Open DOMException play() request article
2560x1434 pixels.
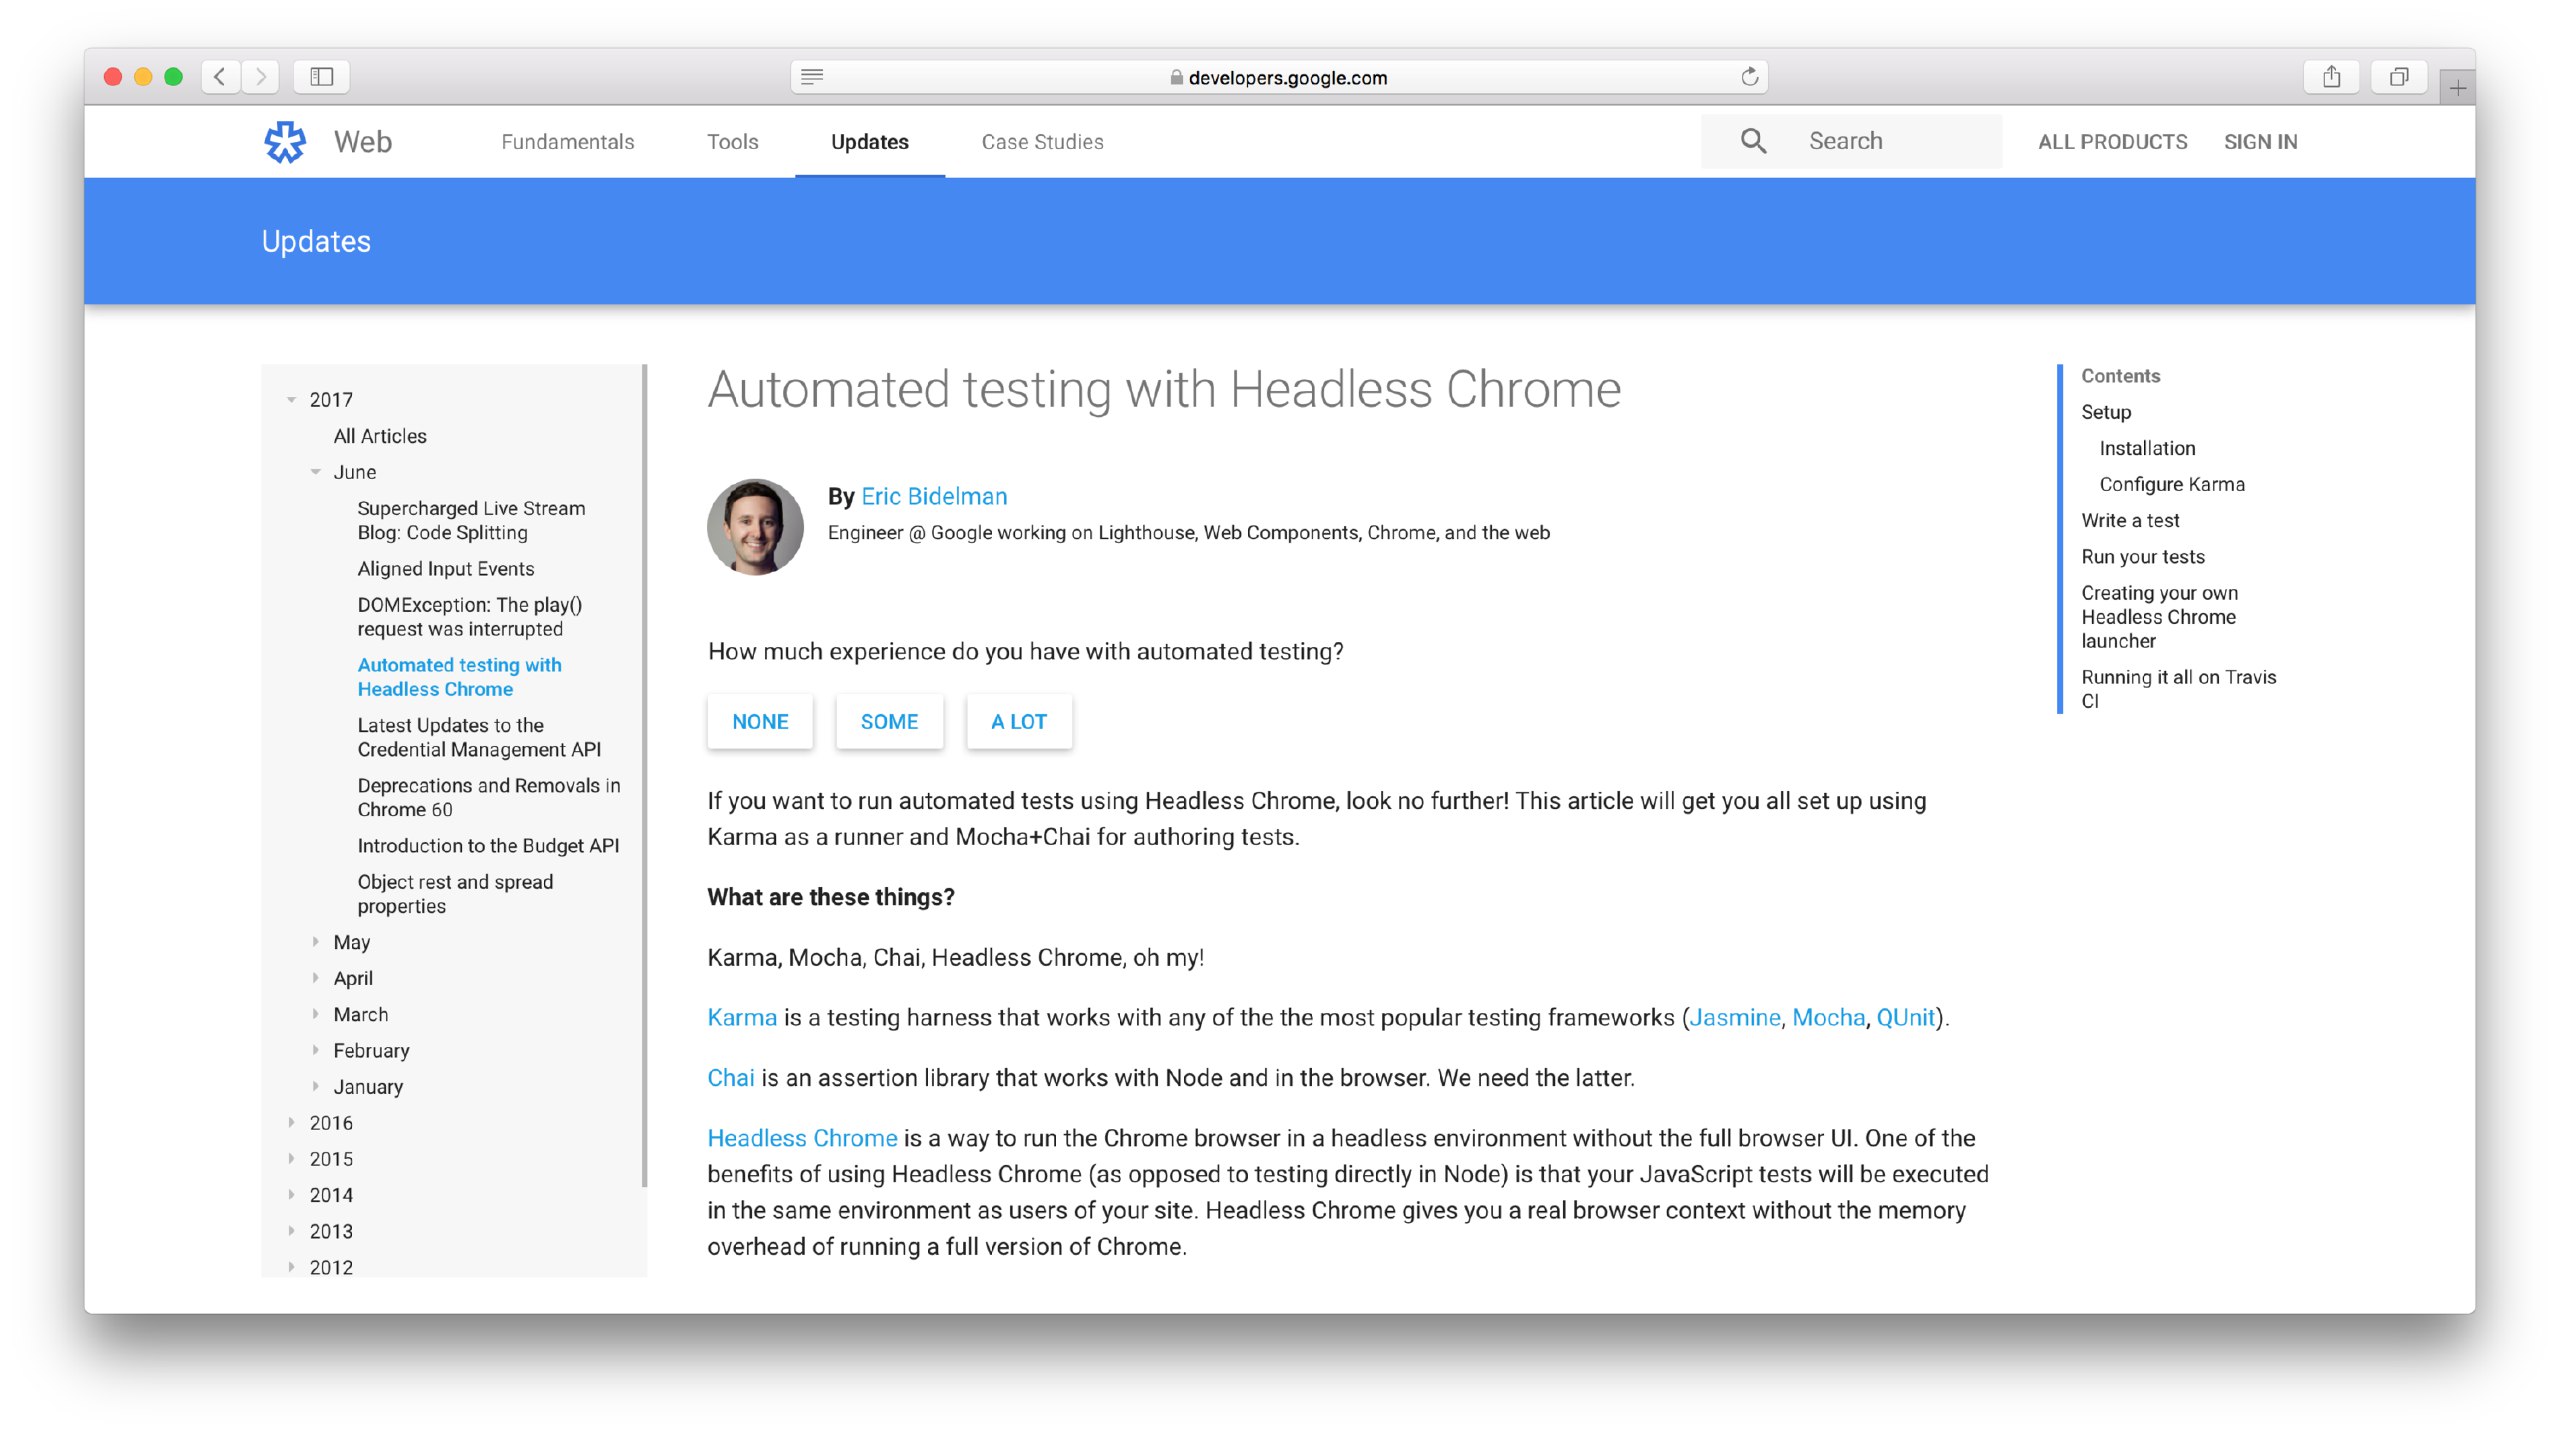point(470,616)
